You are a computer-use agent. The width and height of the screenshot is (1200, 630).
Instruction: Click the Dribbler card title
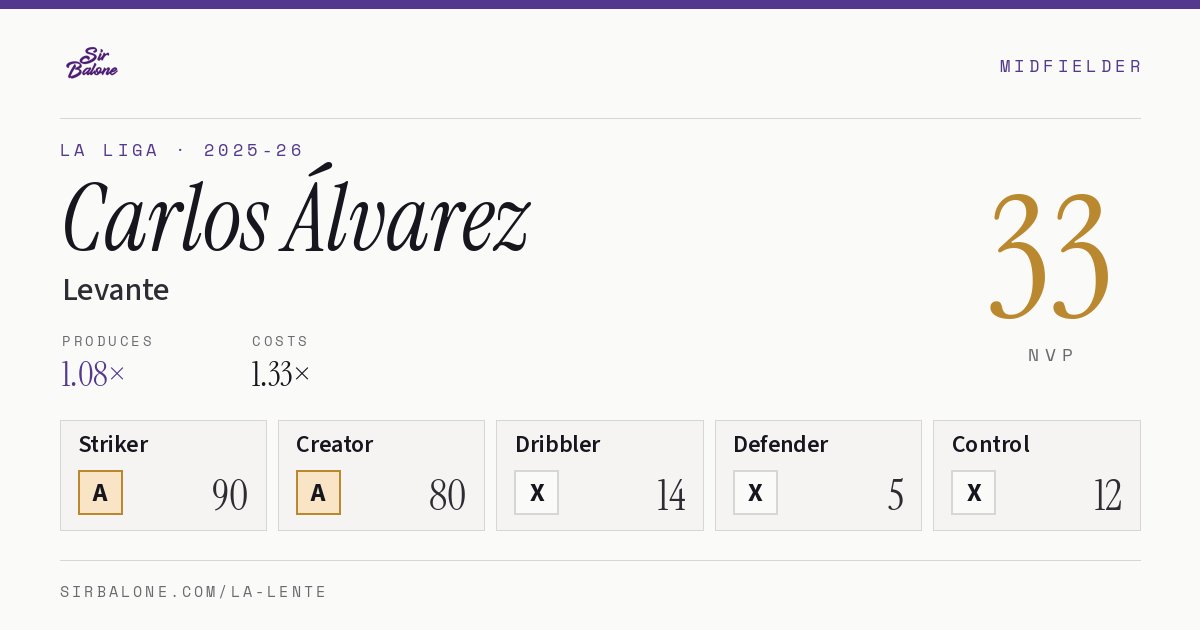click(x=557, y=444)
